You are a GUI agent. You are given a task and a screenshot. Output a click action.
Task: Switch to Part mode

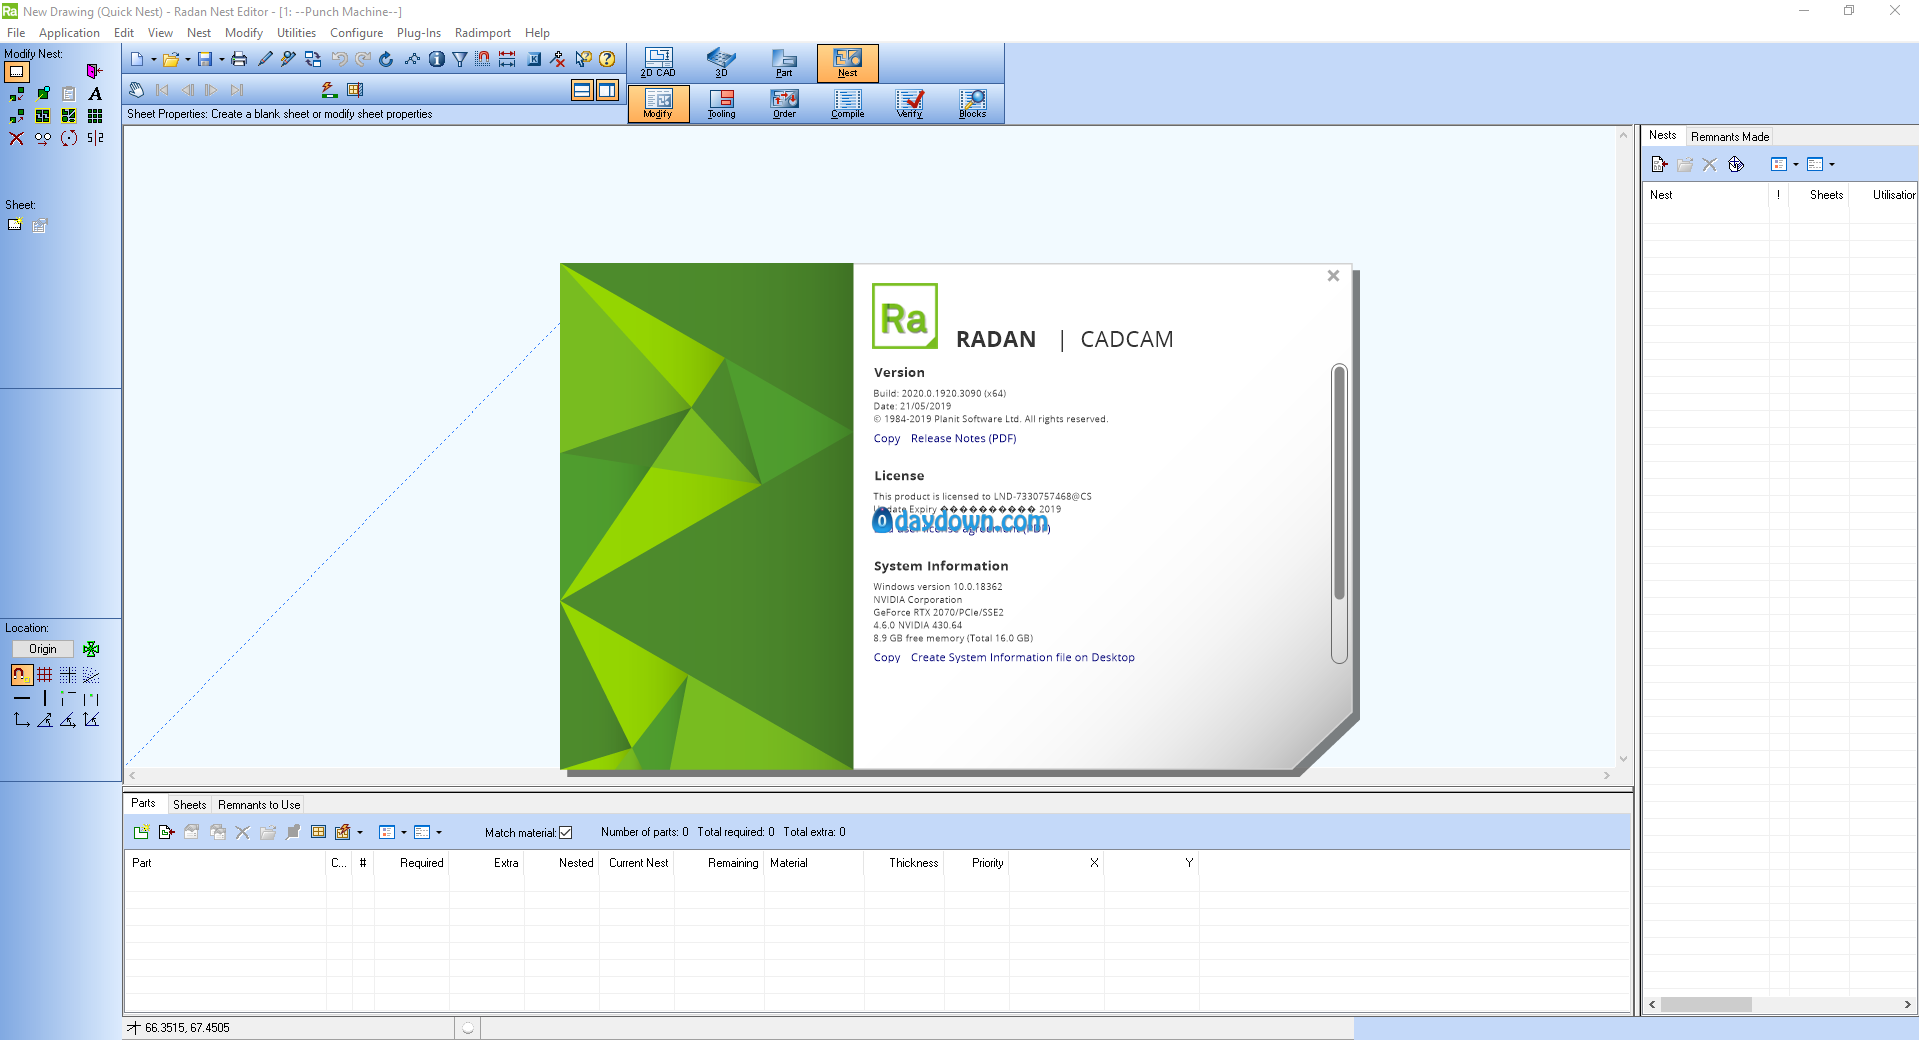pos(784,63)
